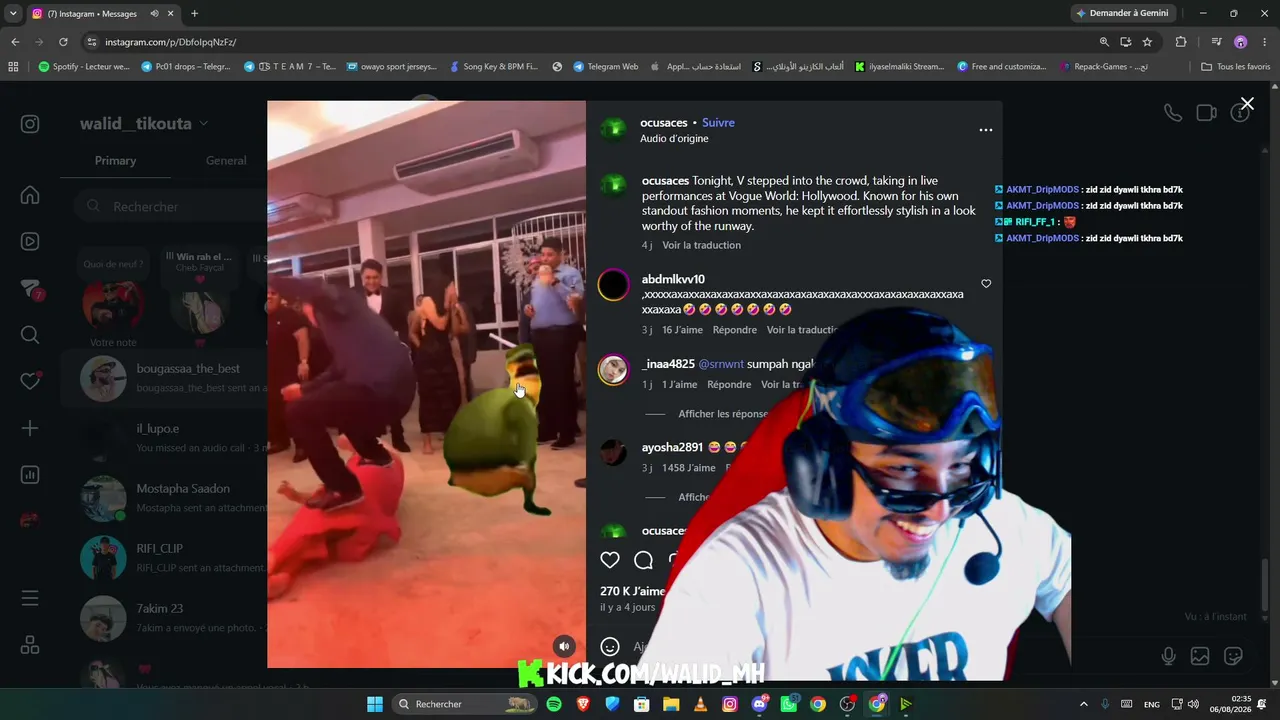This screenshot has height=720, width=1280.
Task: Open the ocusaces profile from post header
Action: [665, 123]
